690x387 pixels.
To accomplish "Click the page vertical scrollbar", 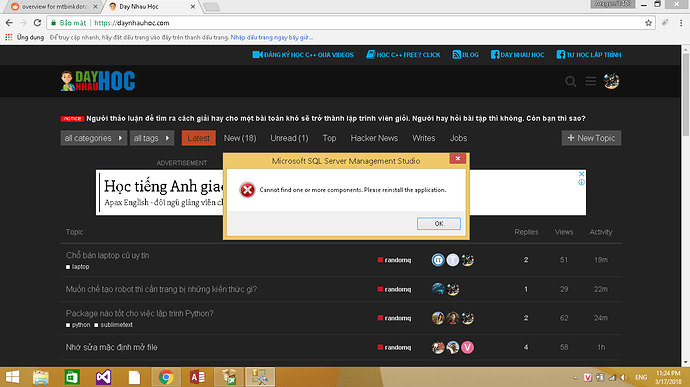I will pyautogui.click(x=686, y=205).
